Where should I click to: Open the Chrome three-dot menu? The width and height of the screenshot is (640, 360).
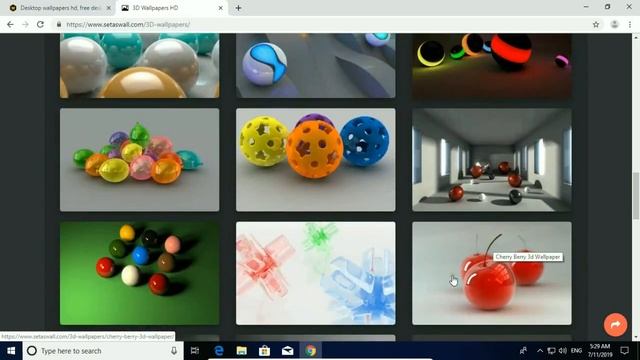click(630, 24)
